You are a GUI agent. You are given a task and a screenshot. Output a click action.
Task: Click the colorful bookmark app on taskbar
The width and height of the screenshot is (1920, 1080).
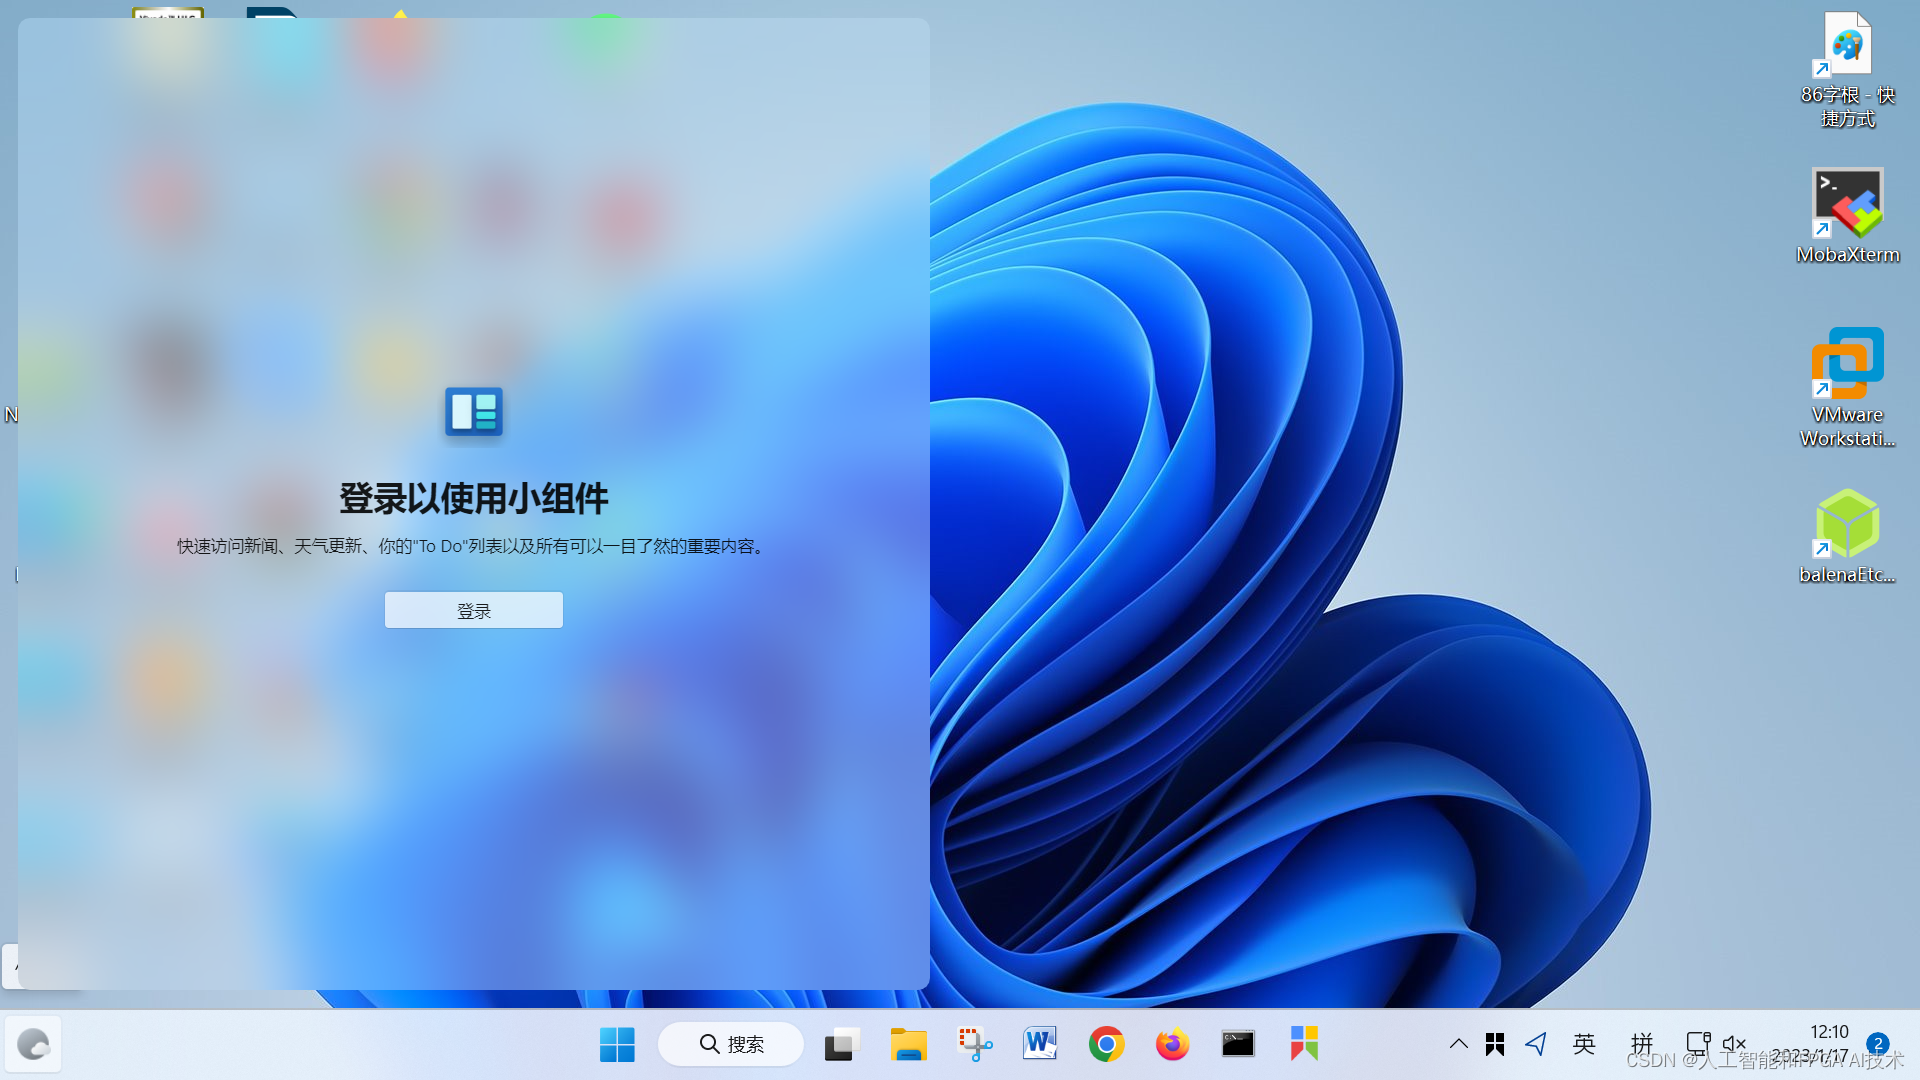tap(1304, 1044)
